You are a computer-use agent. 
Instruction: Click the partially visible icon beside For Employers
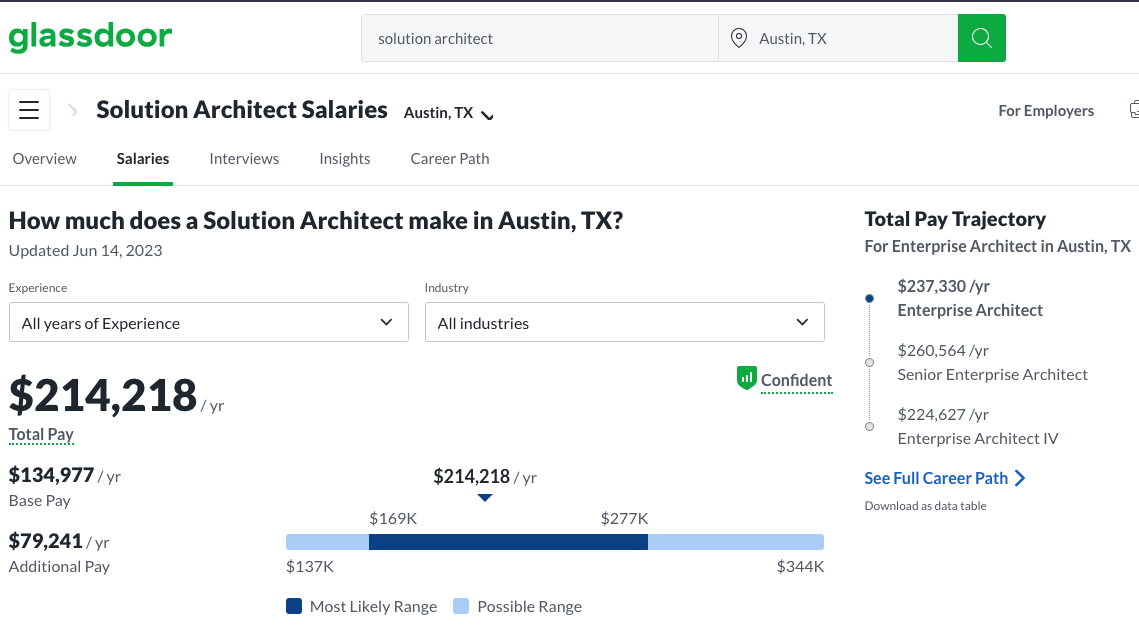coord(1133,110)
